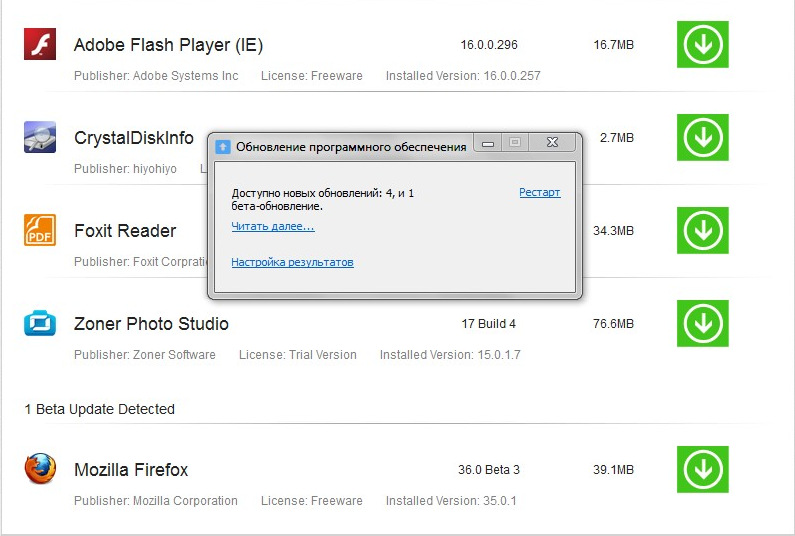
Task: Click the Mozilla Firefox globe icon
Action: [40, 469]
